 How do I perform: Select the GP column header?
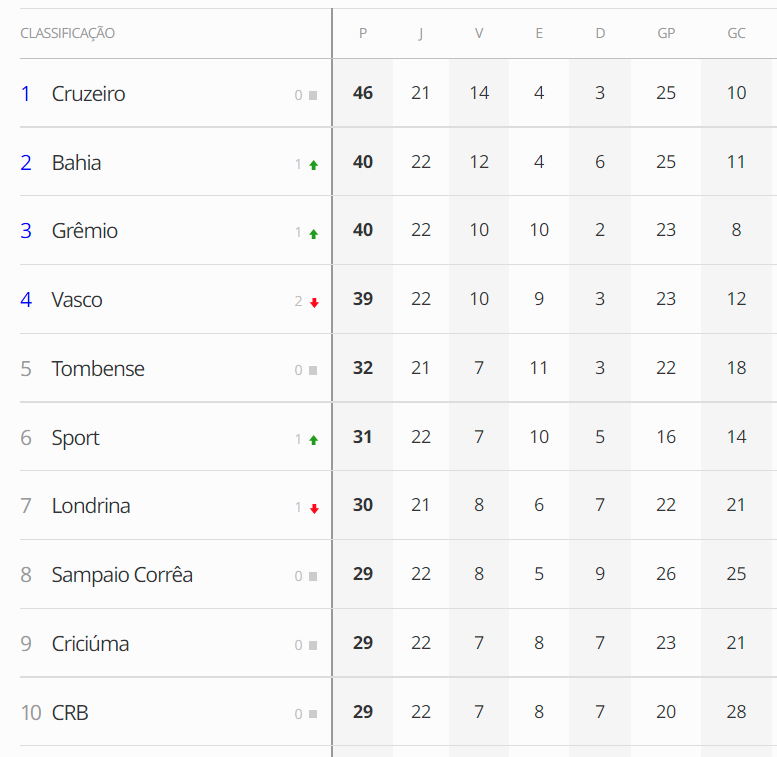[x=666, y=34]
